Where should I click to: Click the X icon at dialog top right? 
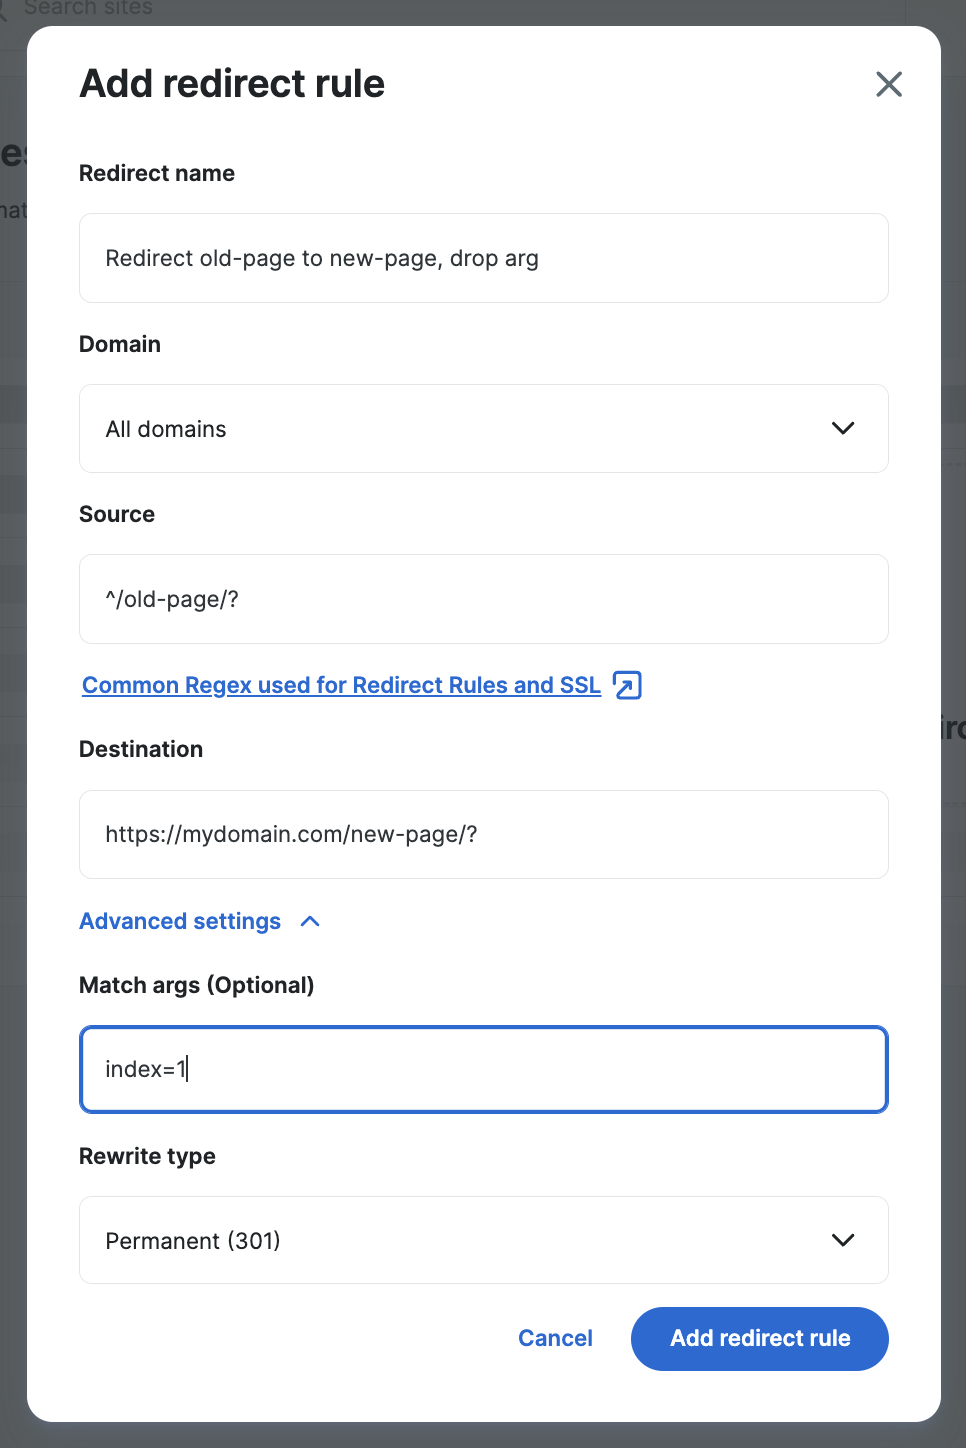[888, 84]
